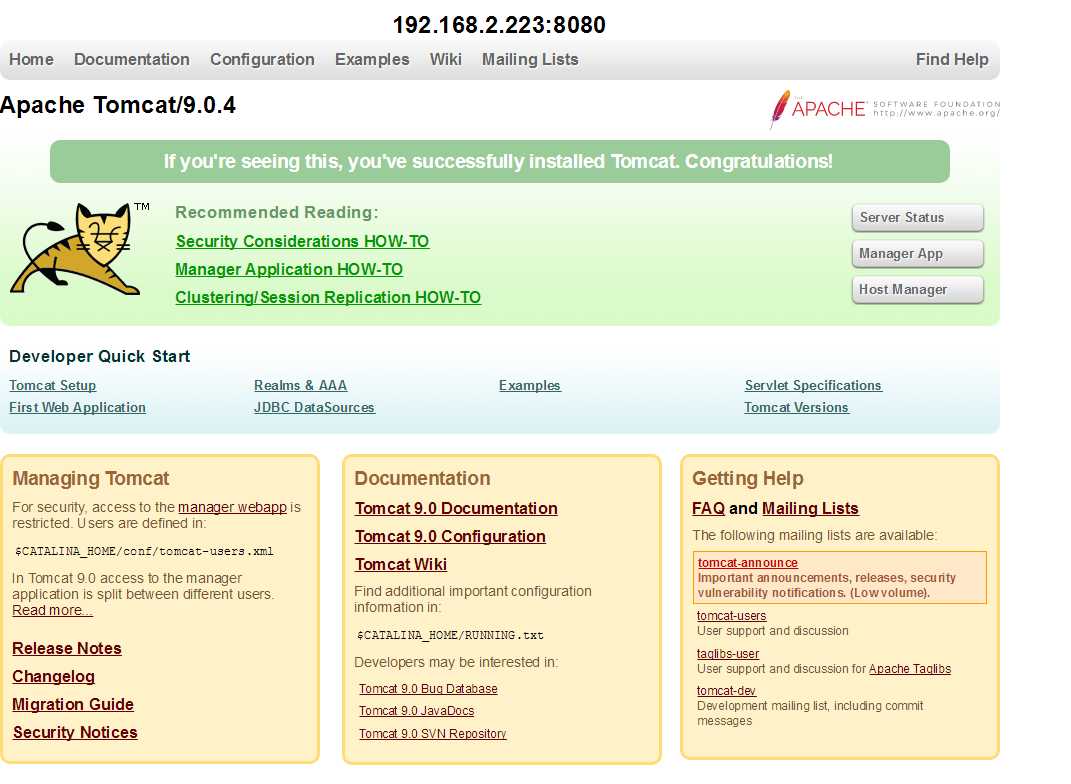Click the Managing Tomcat heading
The width and height of the screenshot is (1071, 784).
point(90,478)
